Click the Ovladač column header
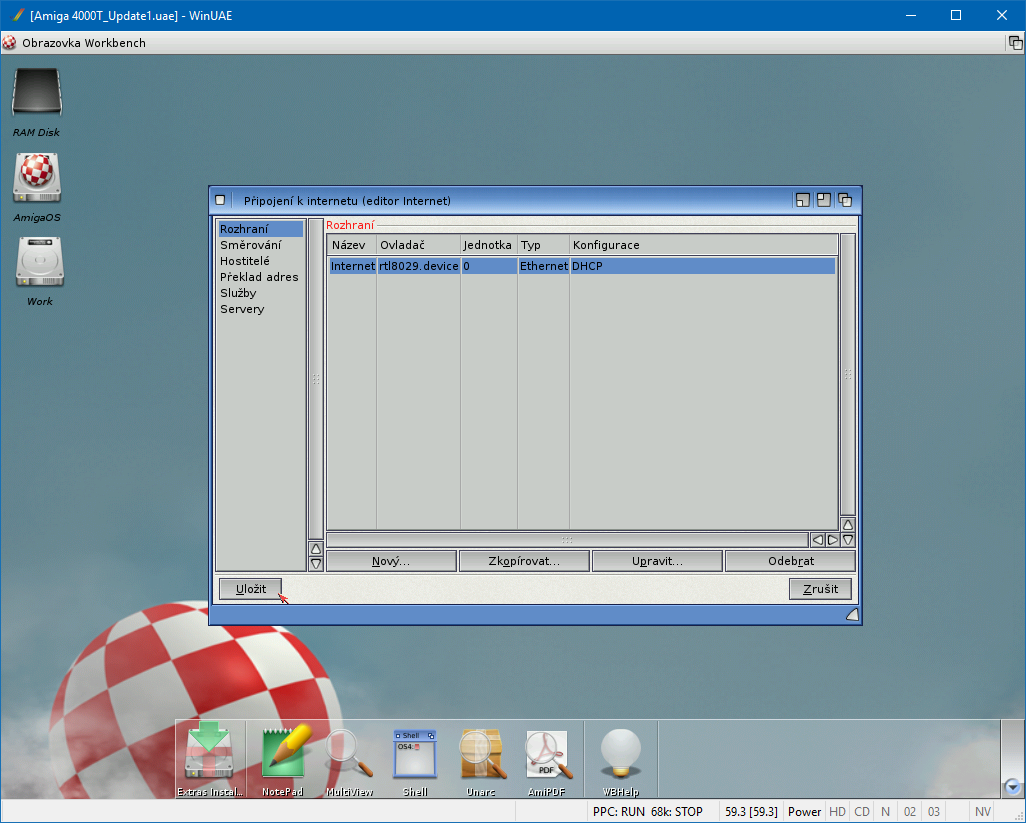The image size is (1026, 823). coord(417,245)
